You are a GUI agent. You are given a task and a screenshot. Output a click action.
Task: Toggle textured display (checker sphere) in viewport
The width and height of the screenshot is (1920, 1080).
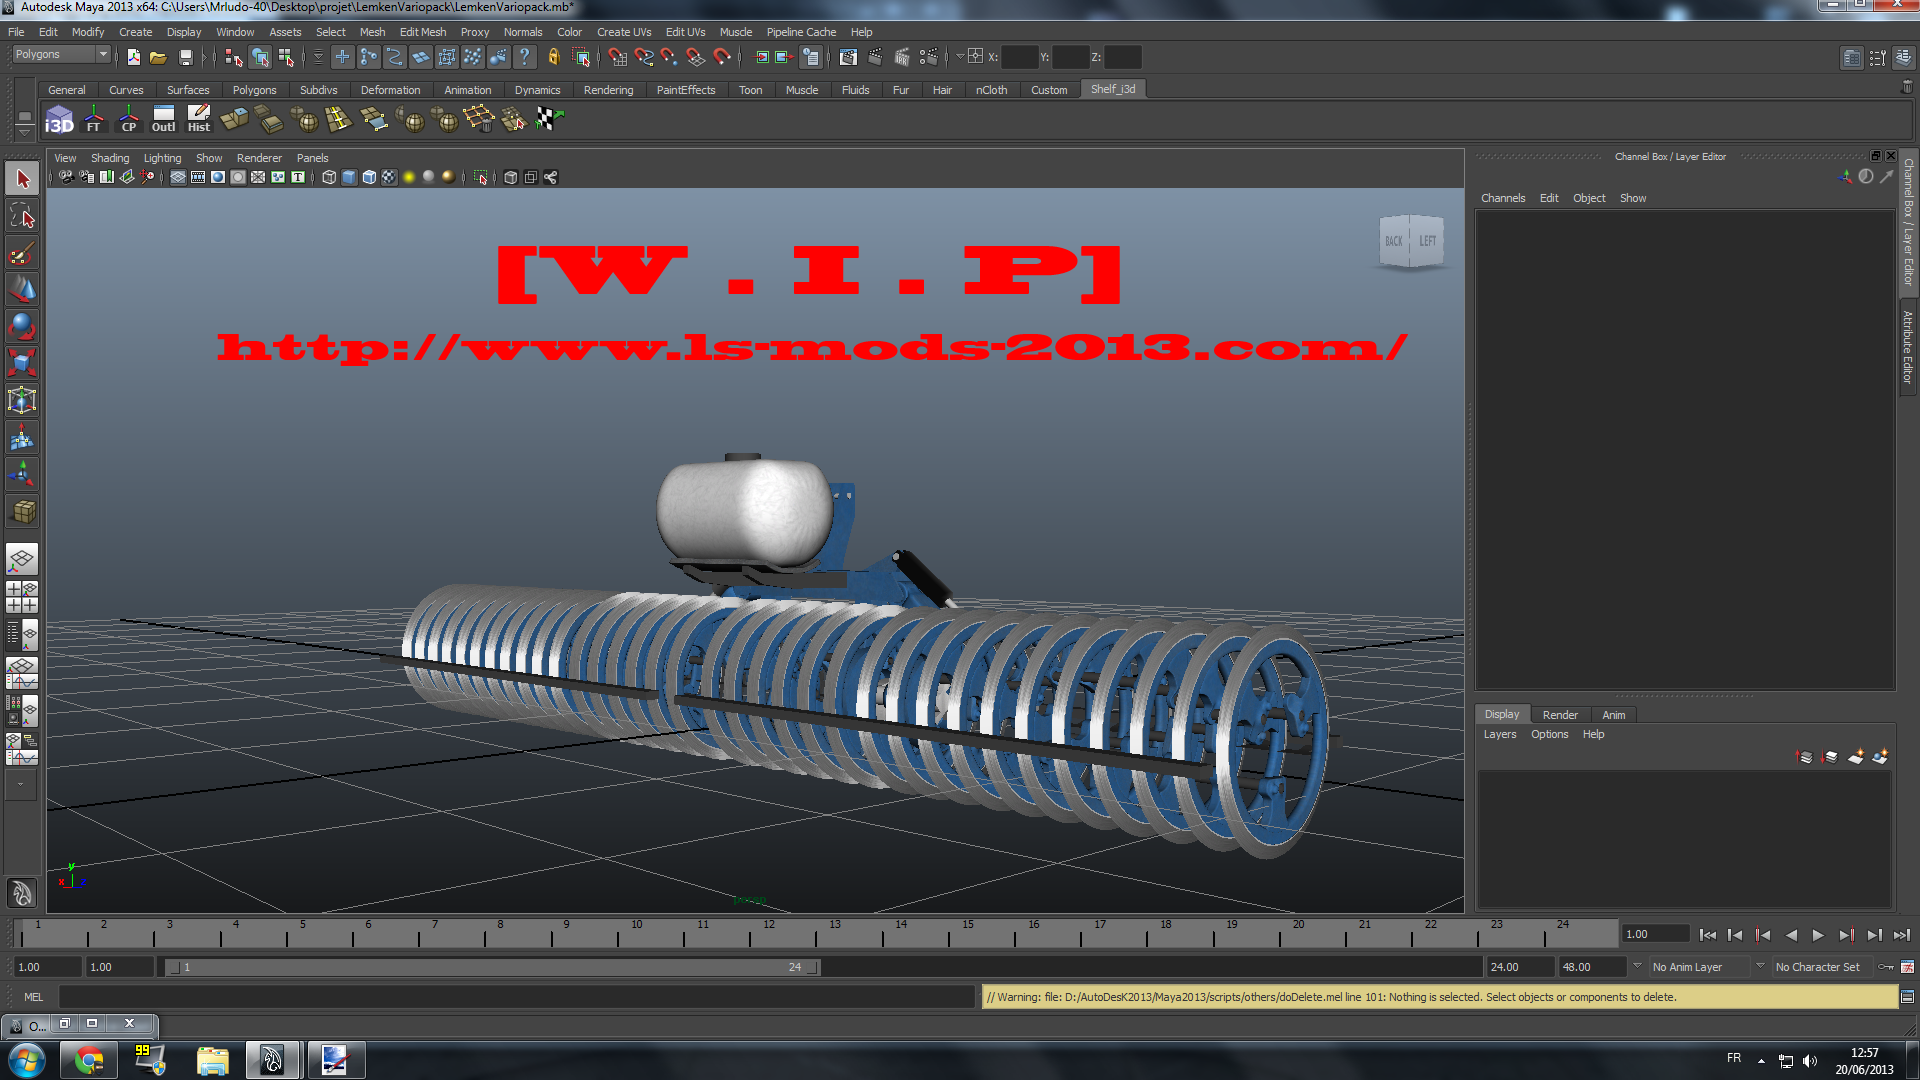[x=389, y=177]
